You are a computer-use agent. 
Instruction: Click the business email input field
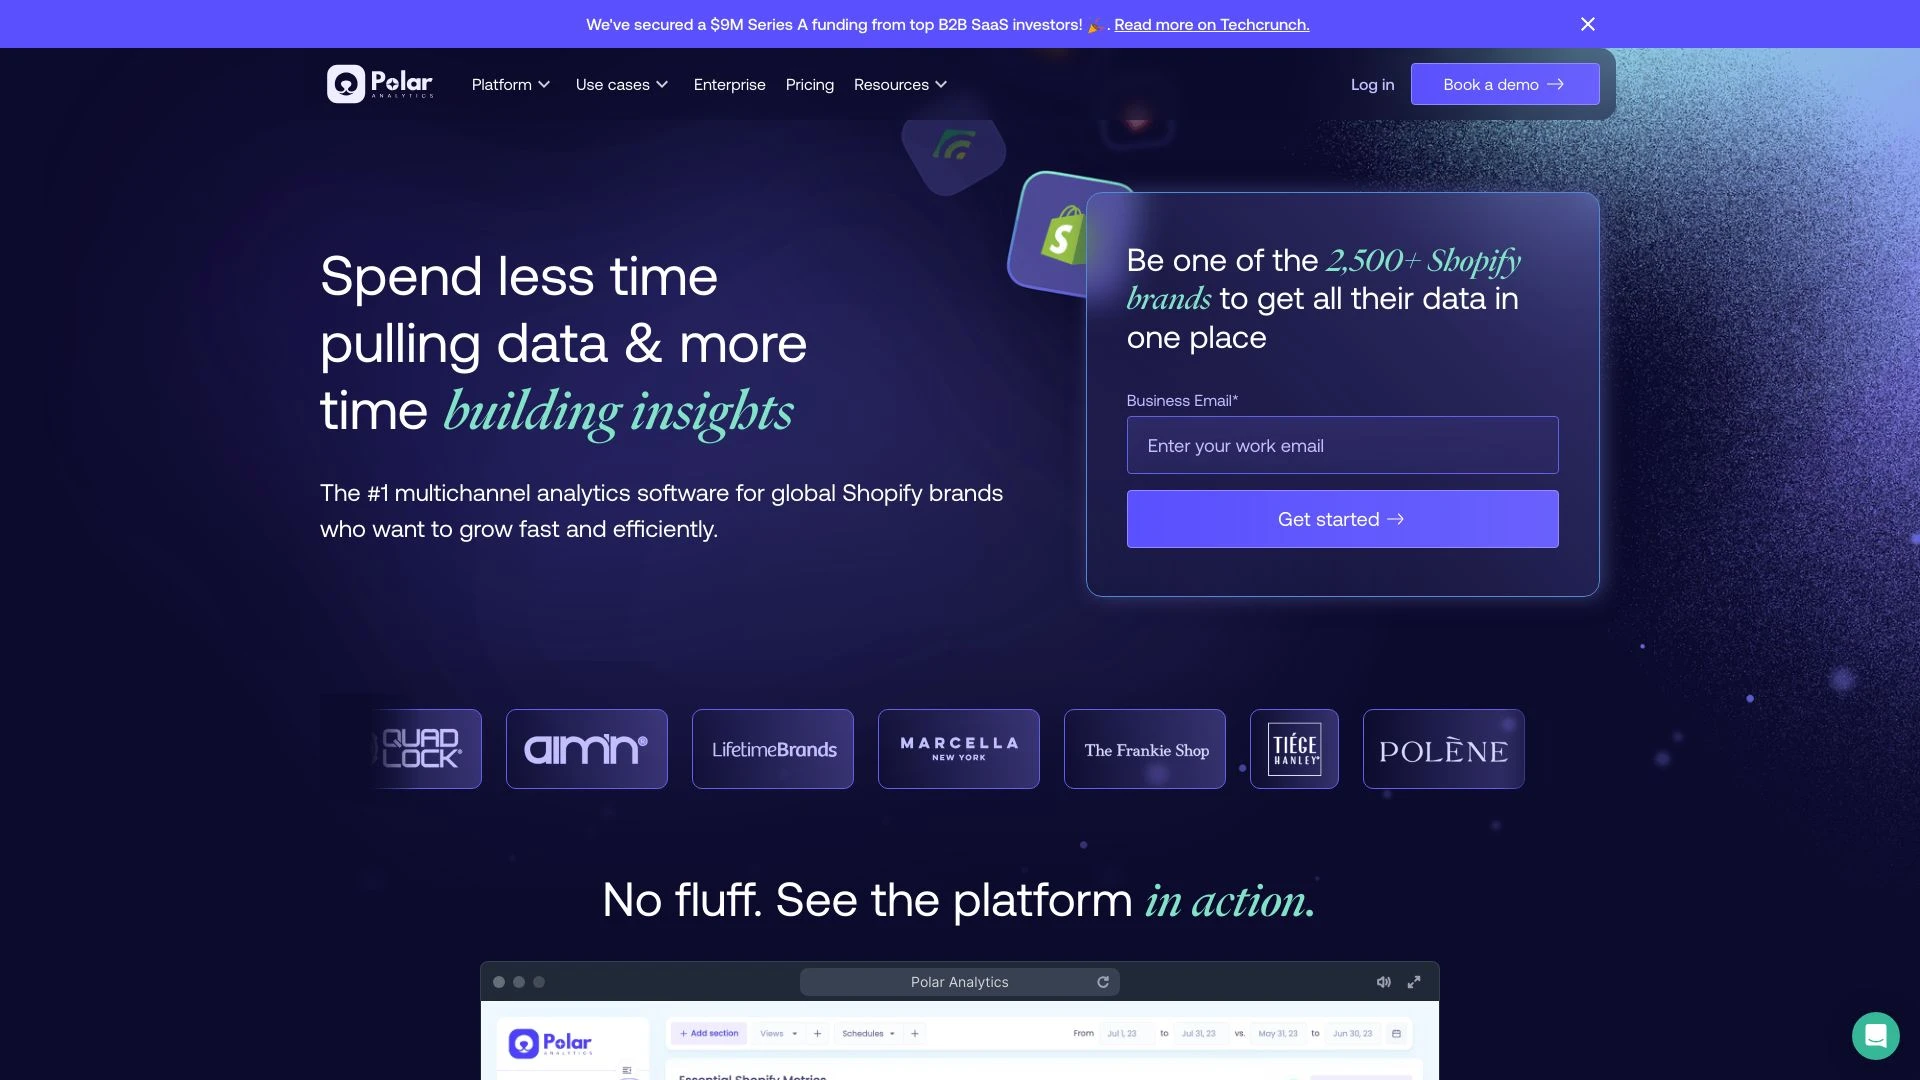click(x=1342, y=444)
